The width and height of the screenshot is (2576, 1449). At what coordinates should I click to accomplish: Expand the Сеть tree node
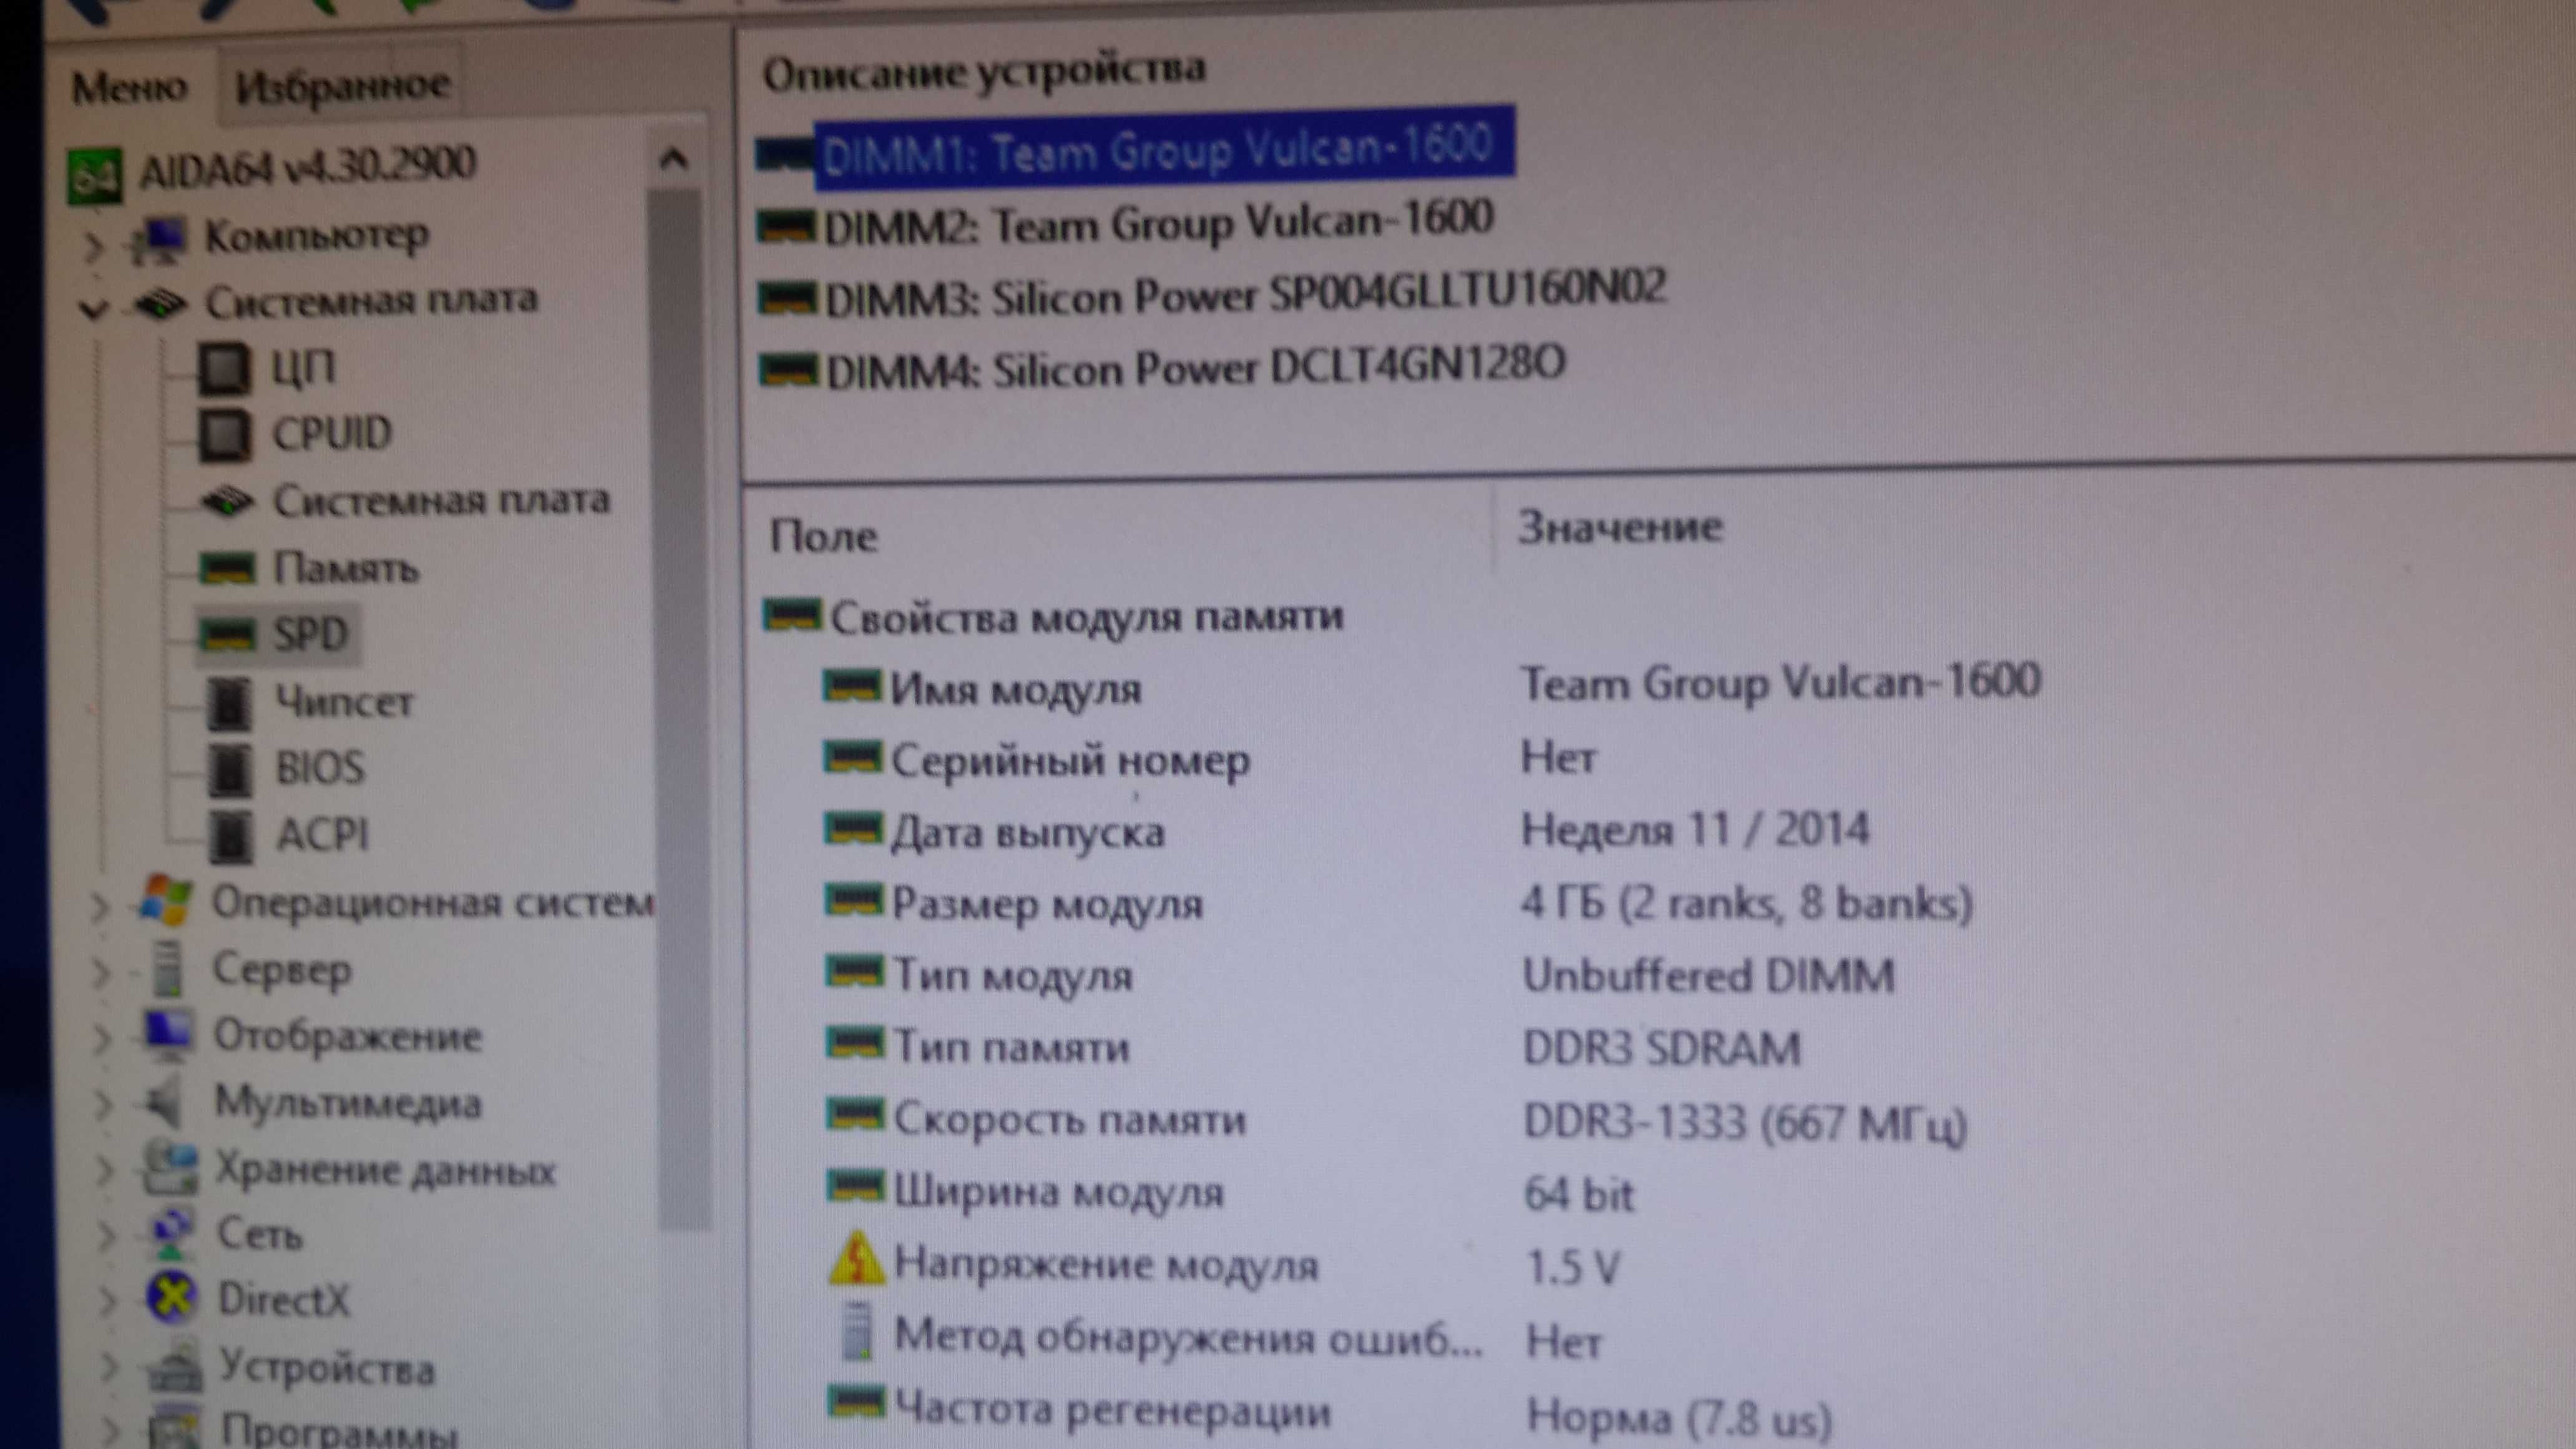pyautogui.click(x=106, y=1237)
